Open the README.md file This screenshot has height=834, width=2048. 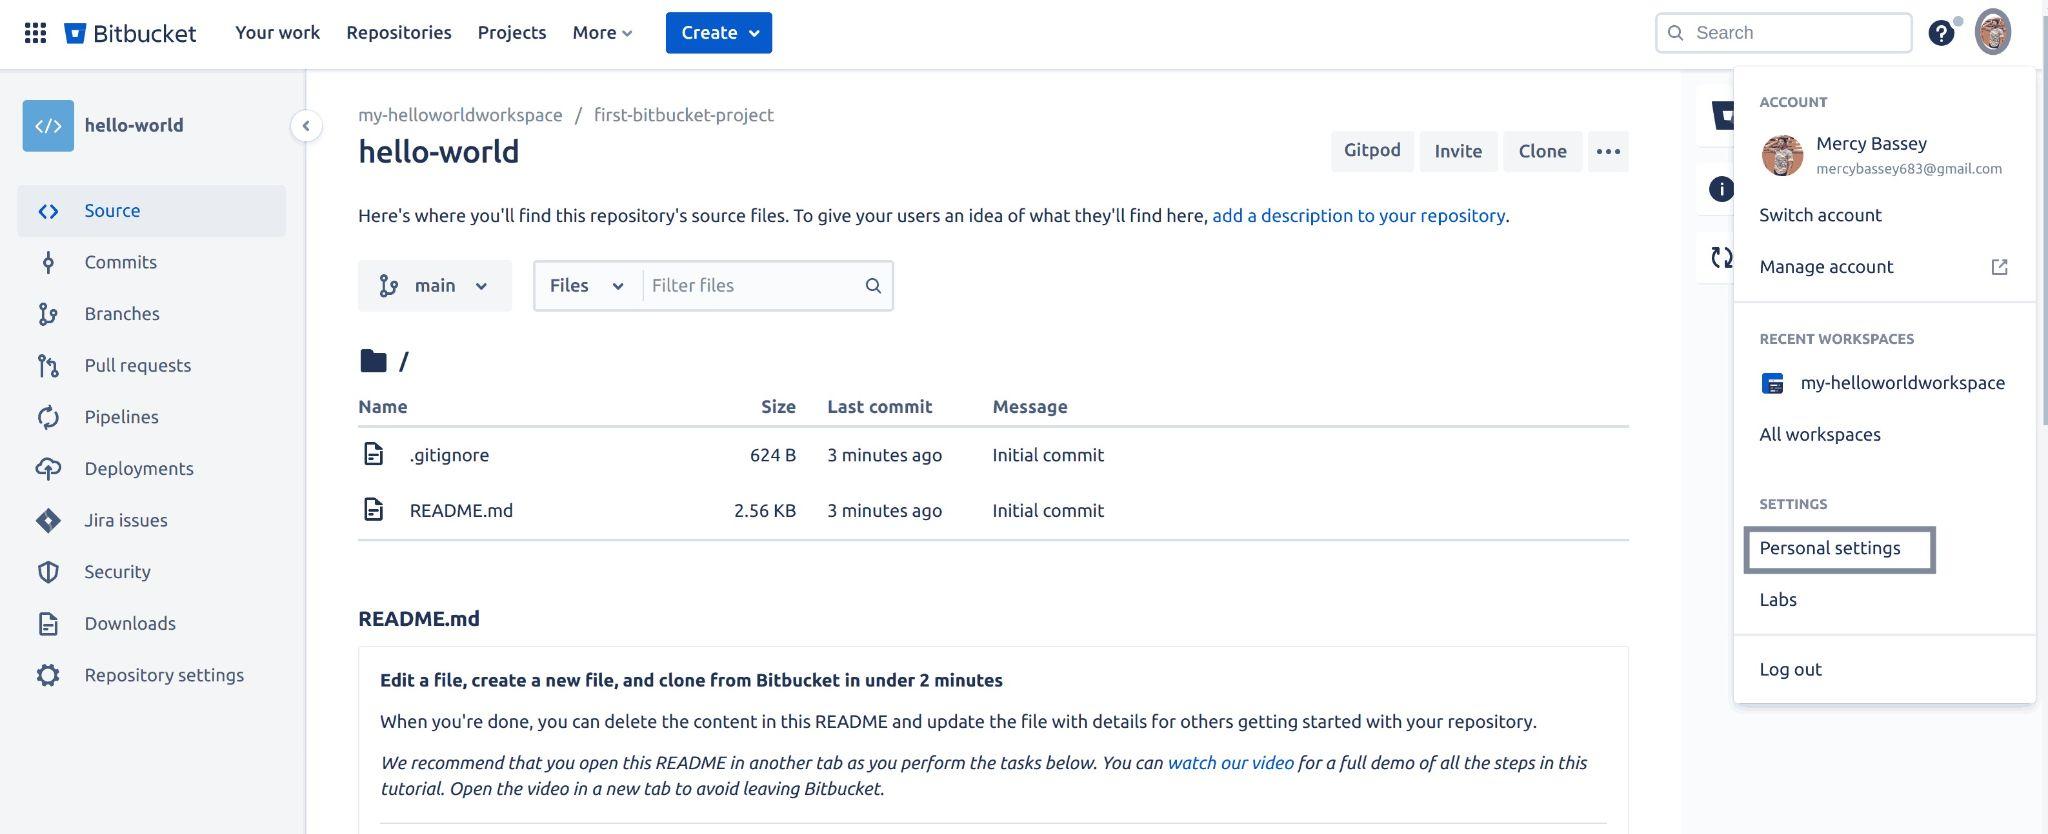point(461,511)
